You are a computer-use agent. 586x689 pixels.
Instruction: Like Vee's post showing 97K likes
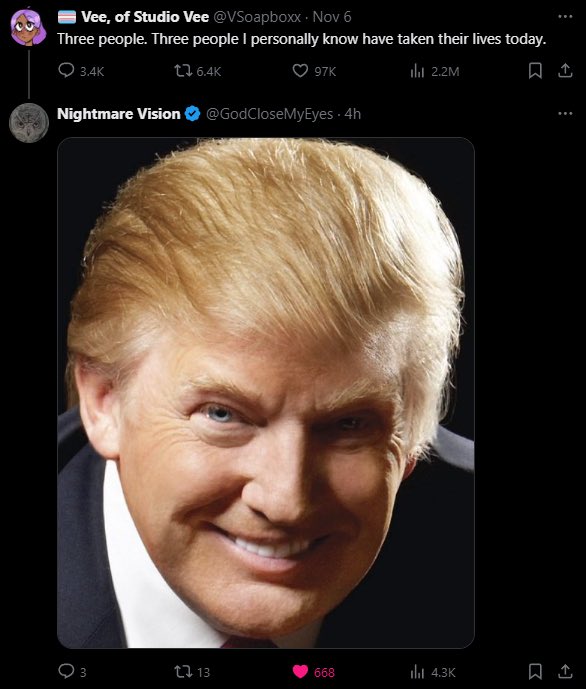coord(314,71)
